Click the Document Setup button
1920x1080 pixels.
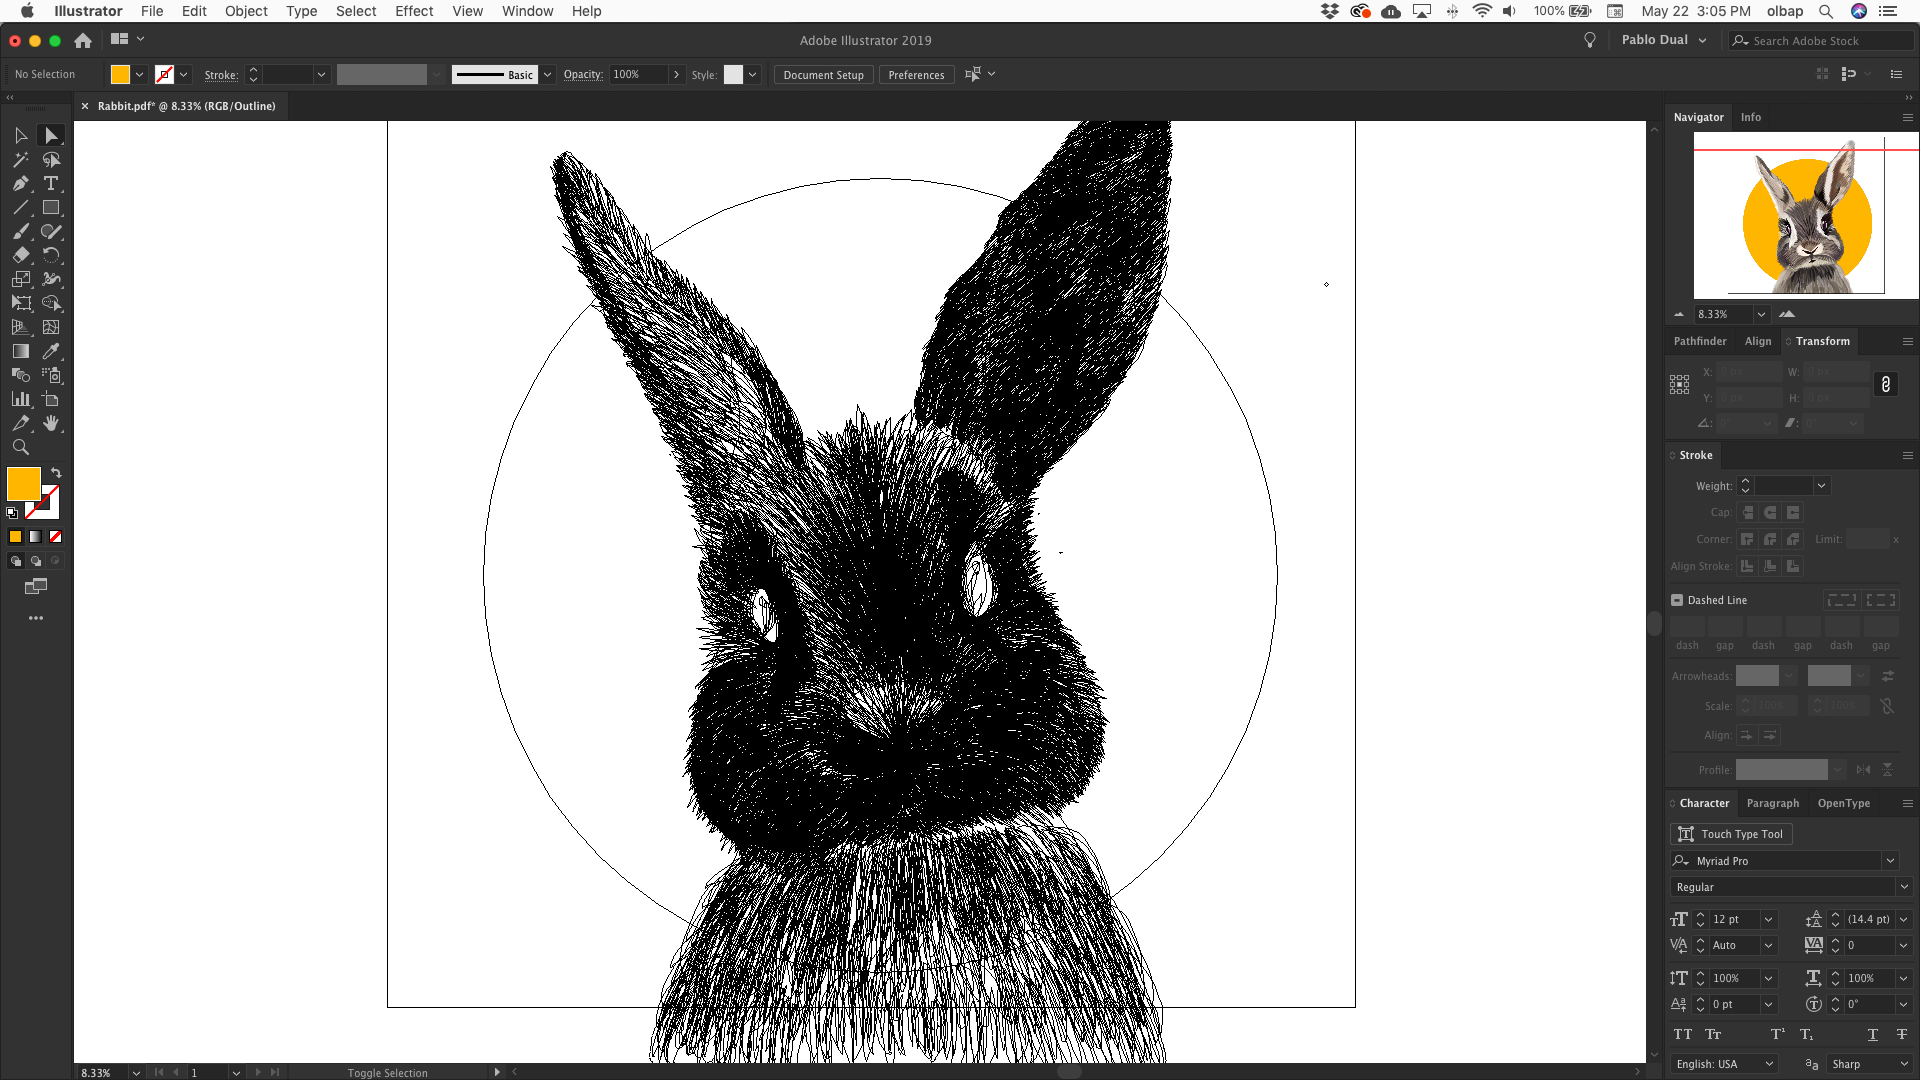pyautogui.click(x=823, y=75)
